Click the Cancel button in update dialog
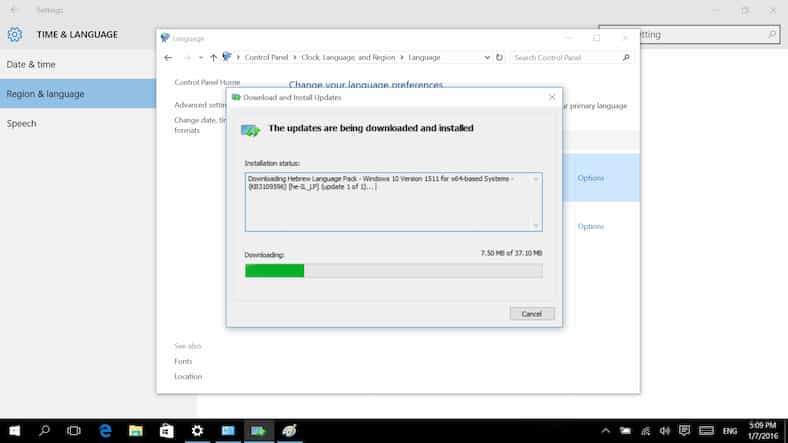 [531, 313]
